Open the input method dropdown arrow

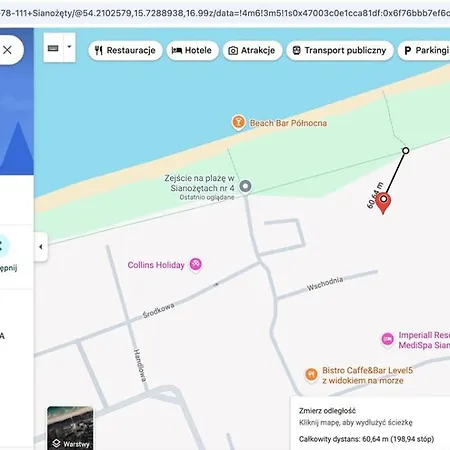click(x=69, y=47)
